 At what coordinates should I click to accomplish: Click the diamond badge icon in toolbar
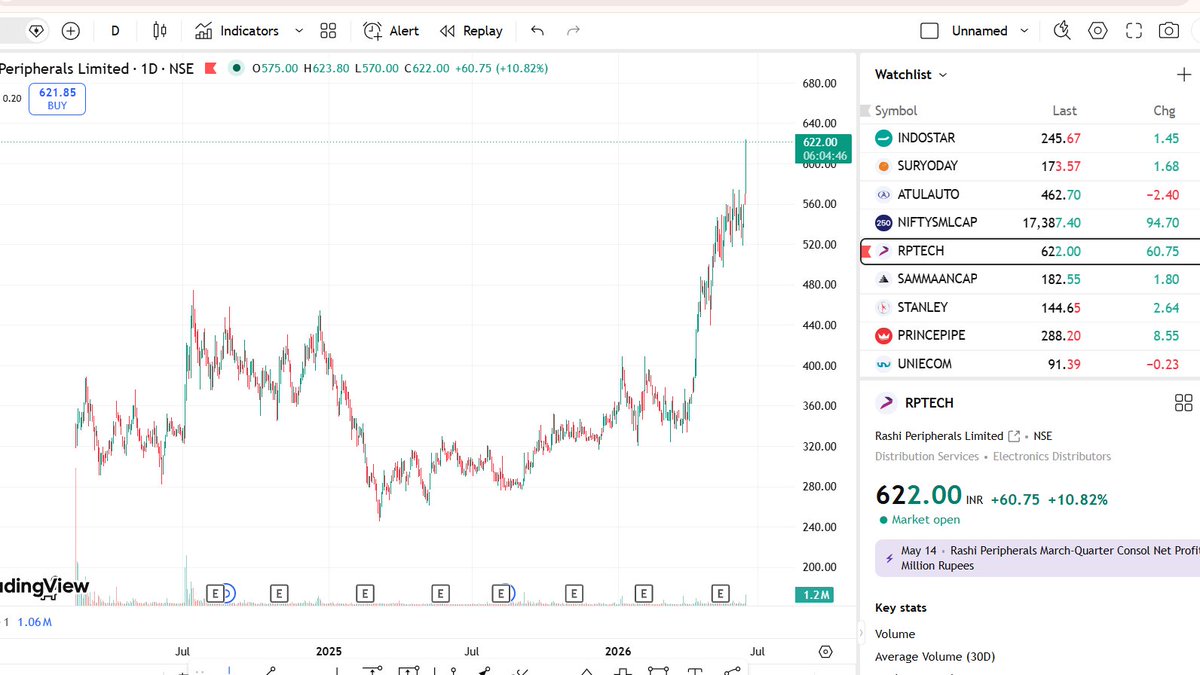pyautogui.click(x=36, y=31)
